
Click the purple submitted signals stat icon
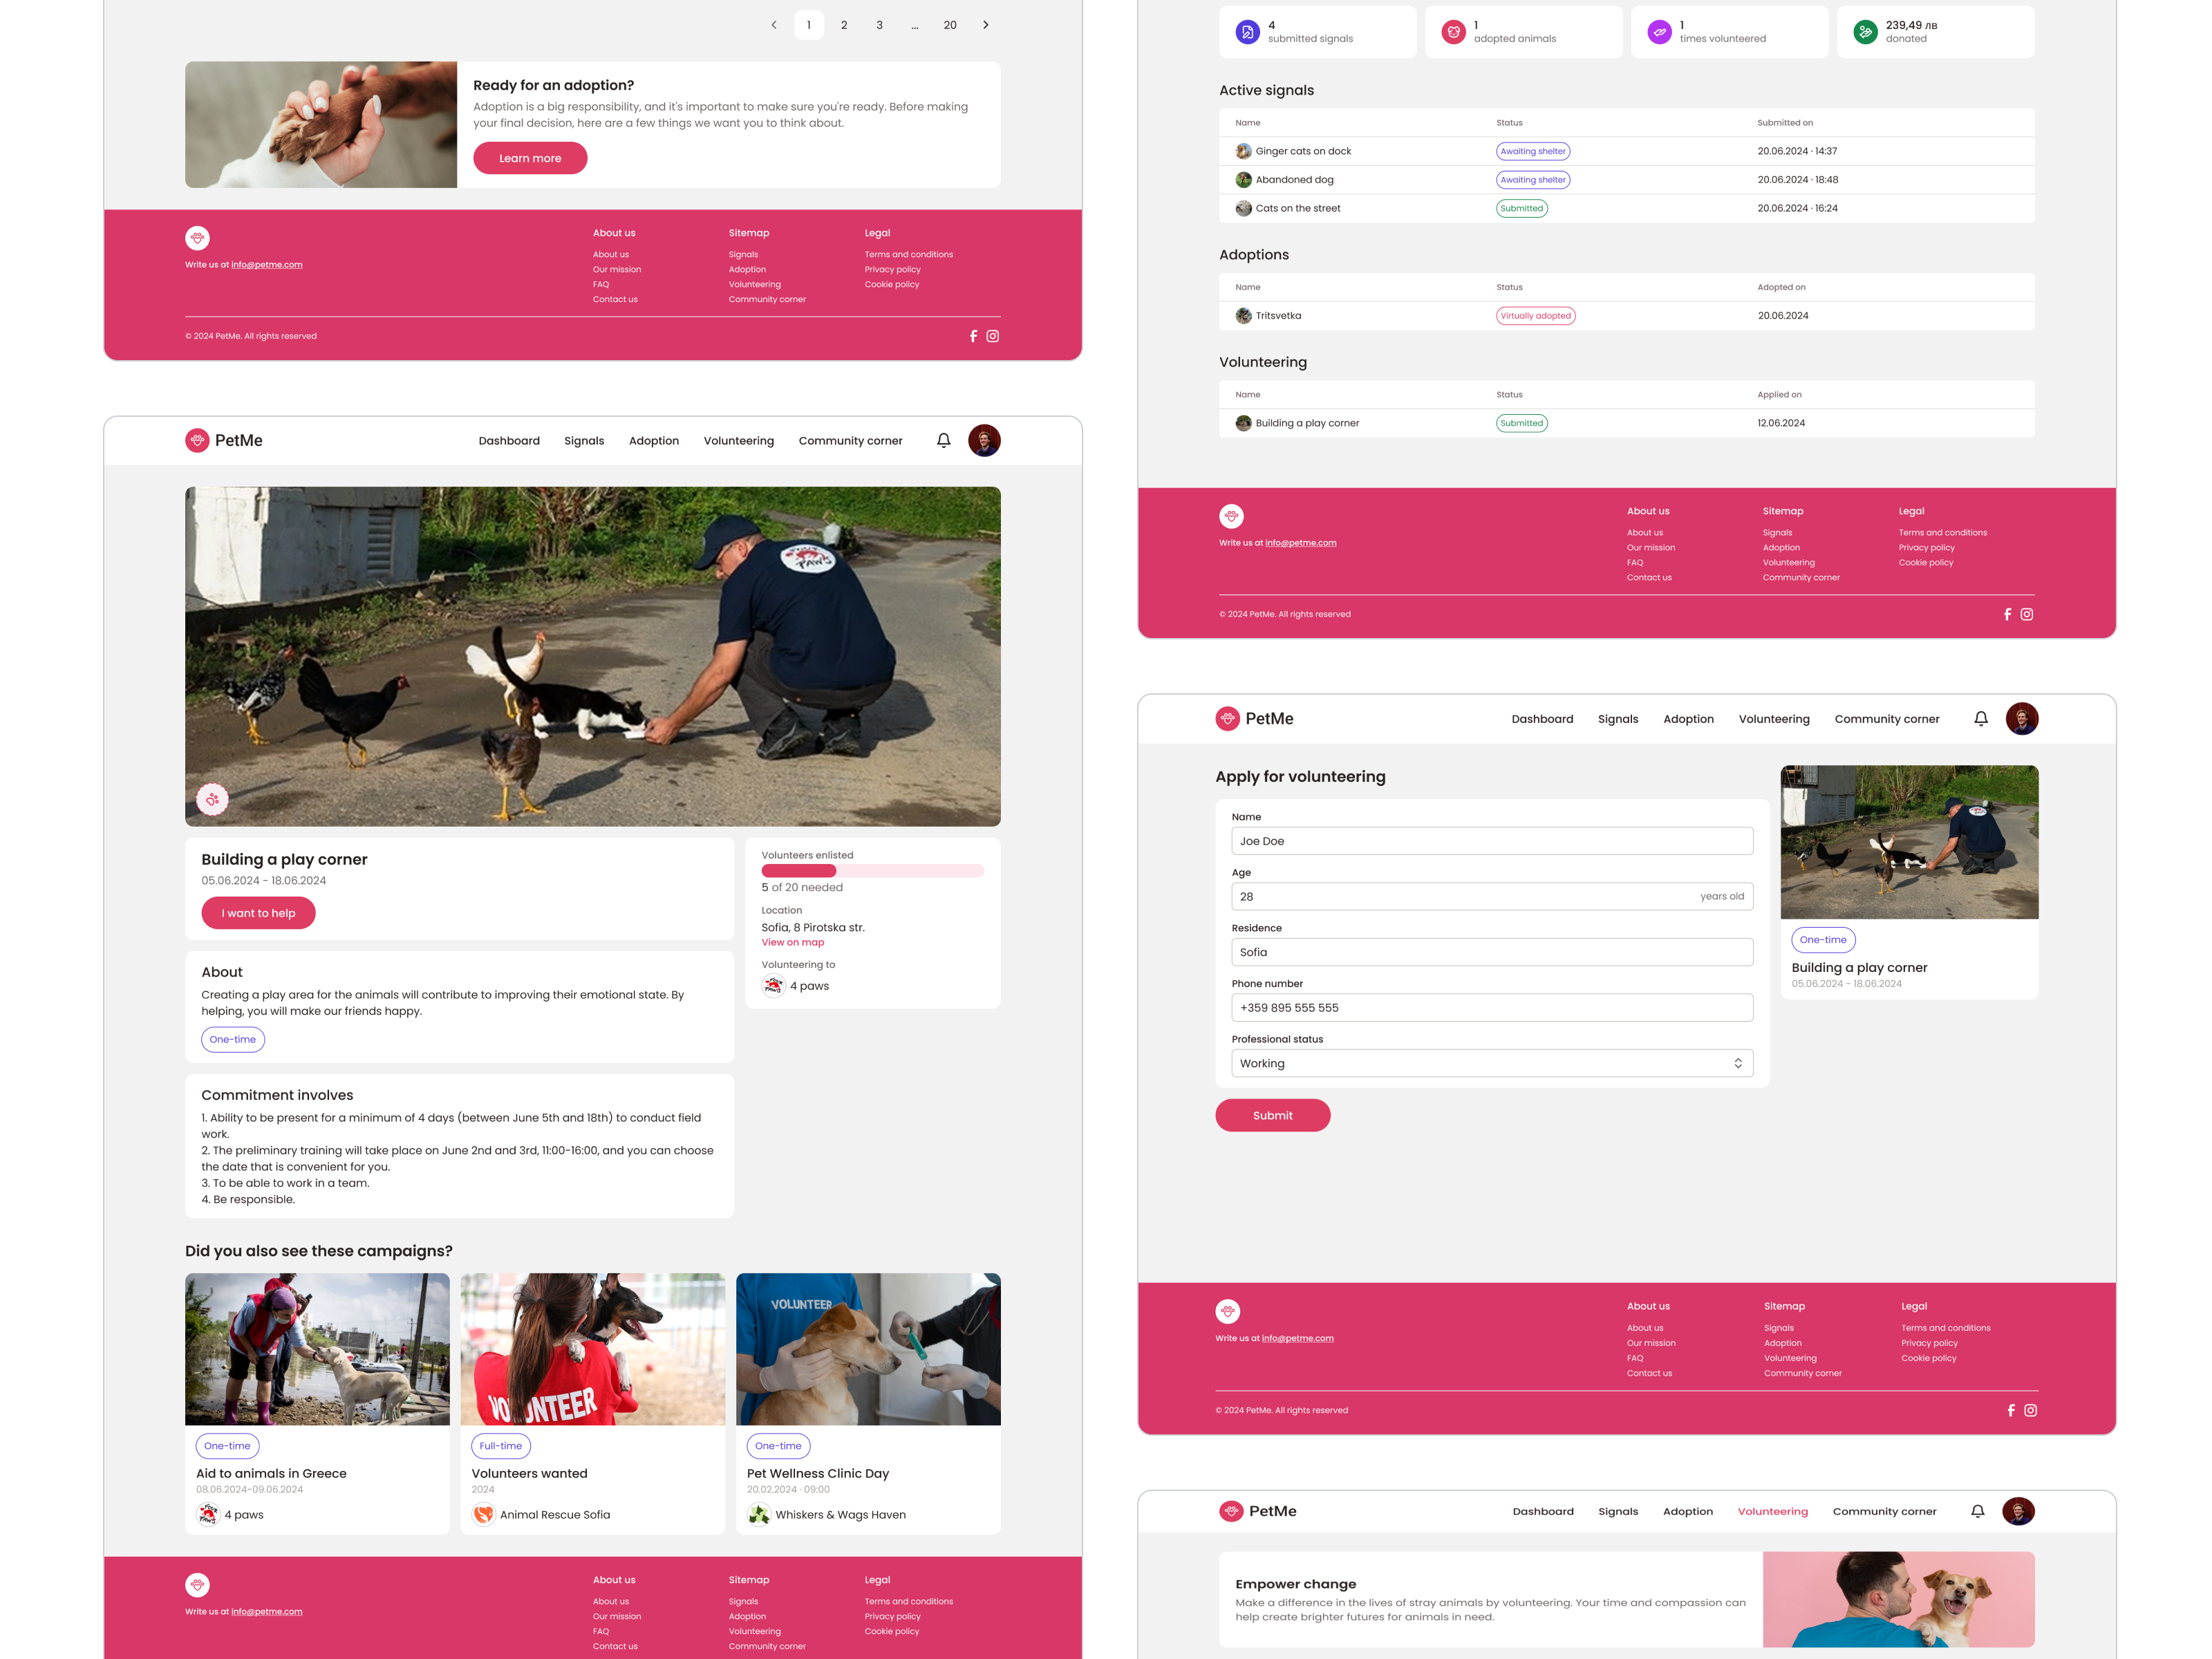click(1247, 32)
